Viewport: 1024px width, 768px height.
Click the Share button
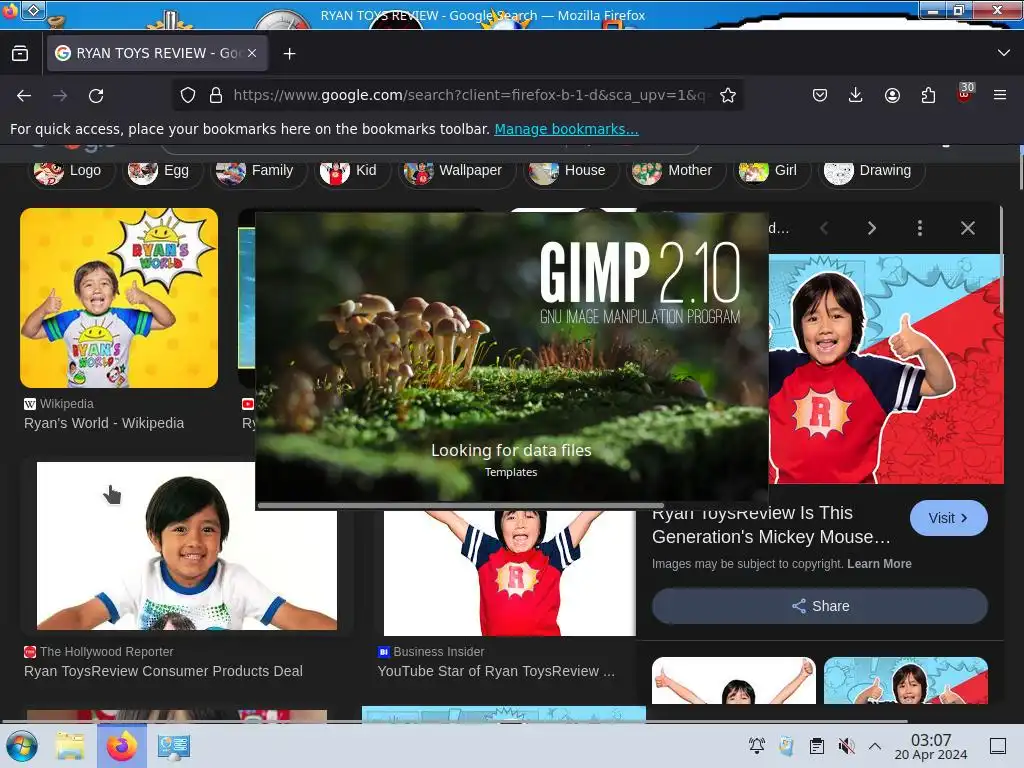click(x=820, y=606)
